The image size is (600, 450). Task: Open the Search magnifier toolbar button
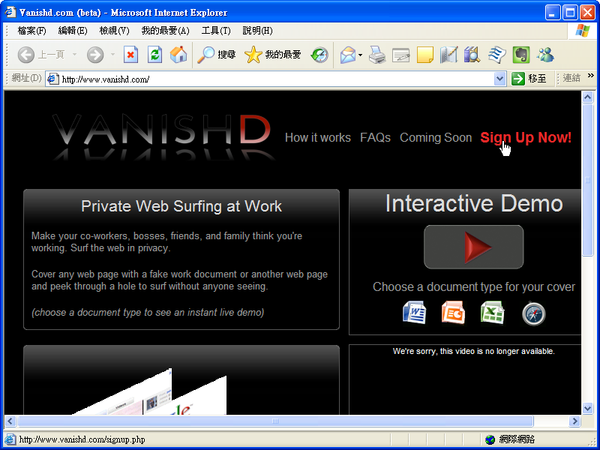[x=216, y=55]
